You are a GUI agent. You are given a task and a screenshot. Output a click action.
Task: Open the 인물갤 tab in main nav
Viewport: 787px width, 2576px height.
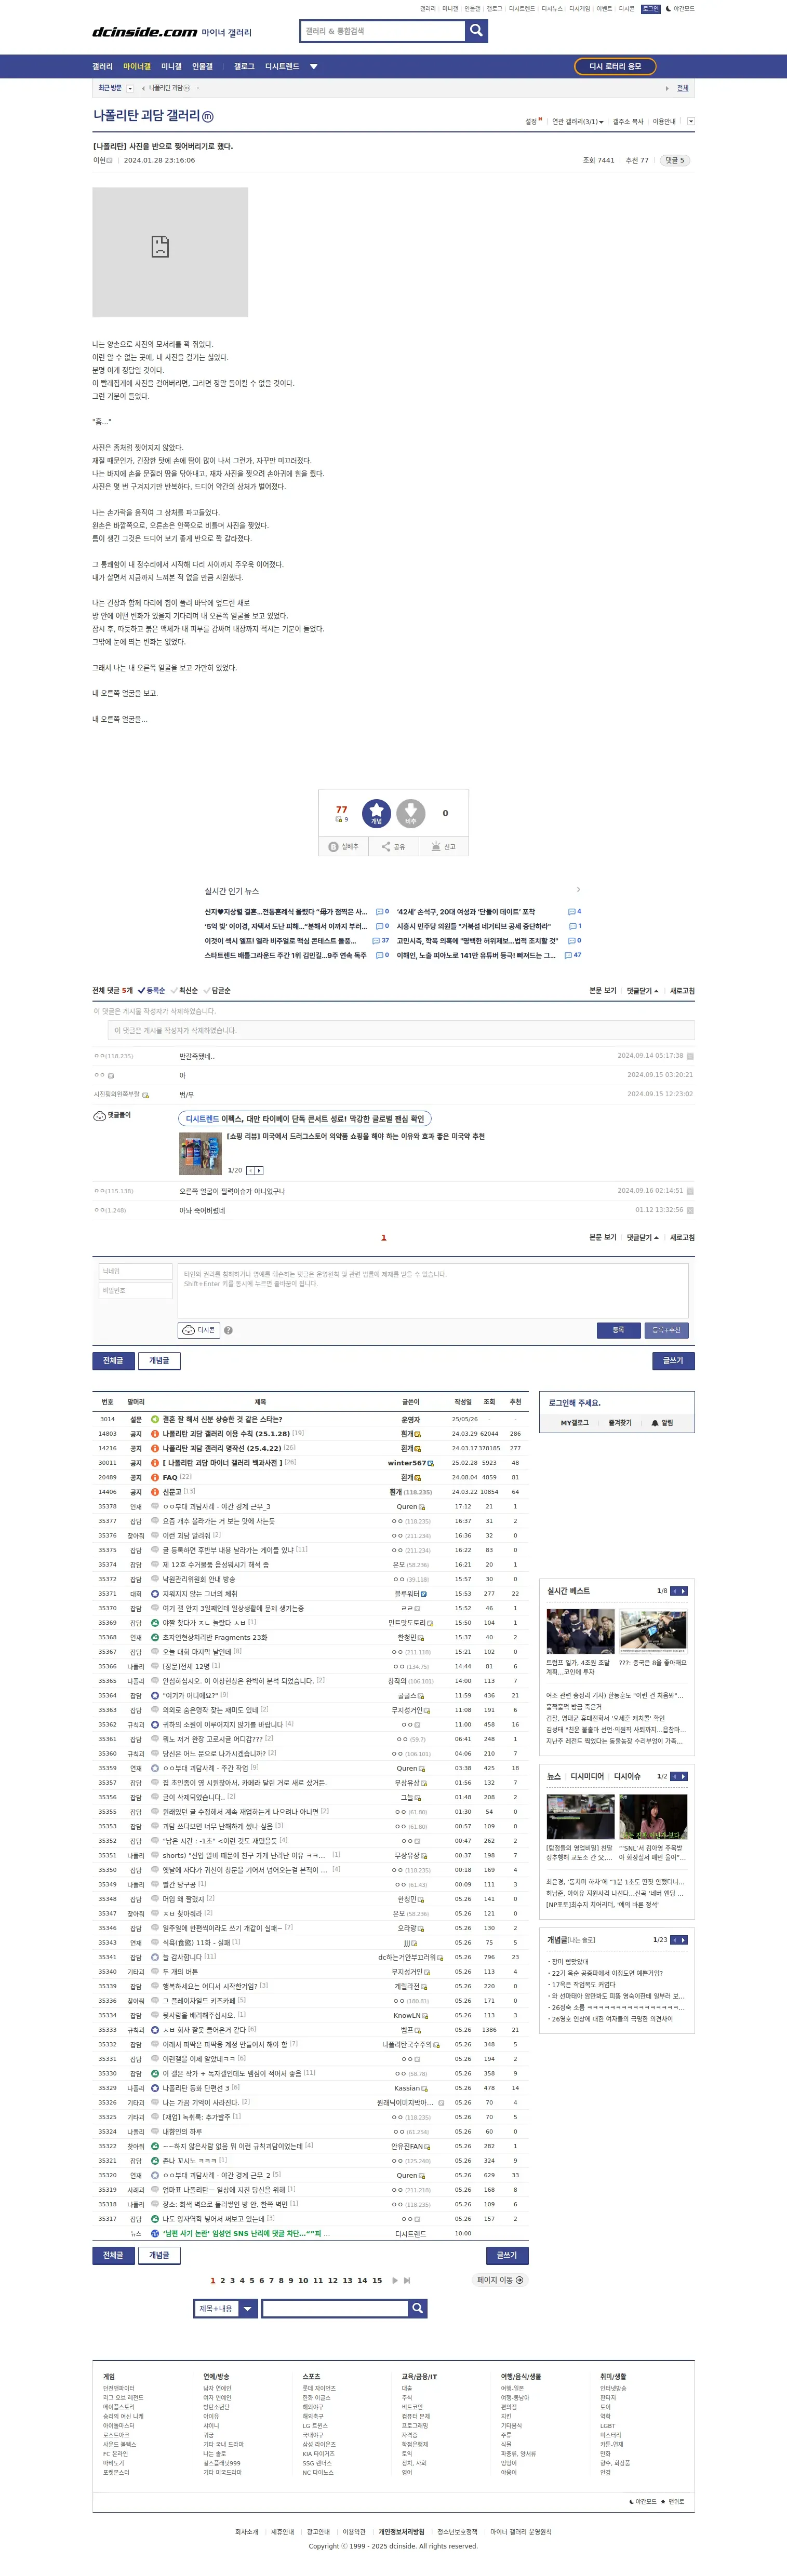202,67
